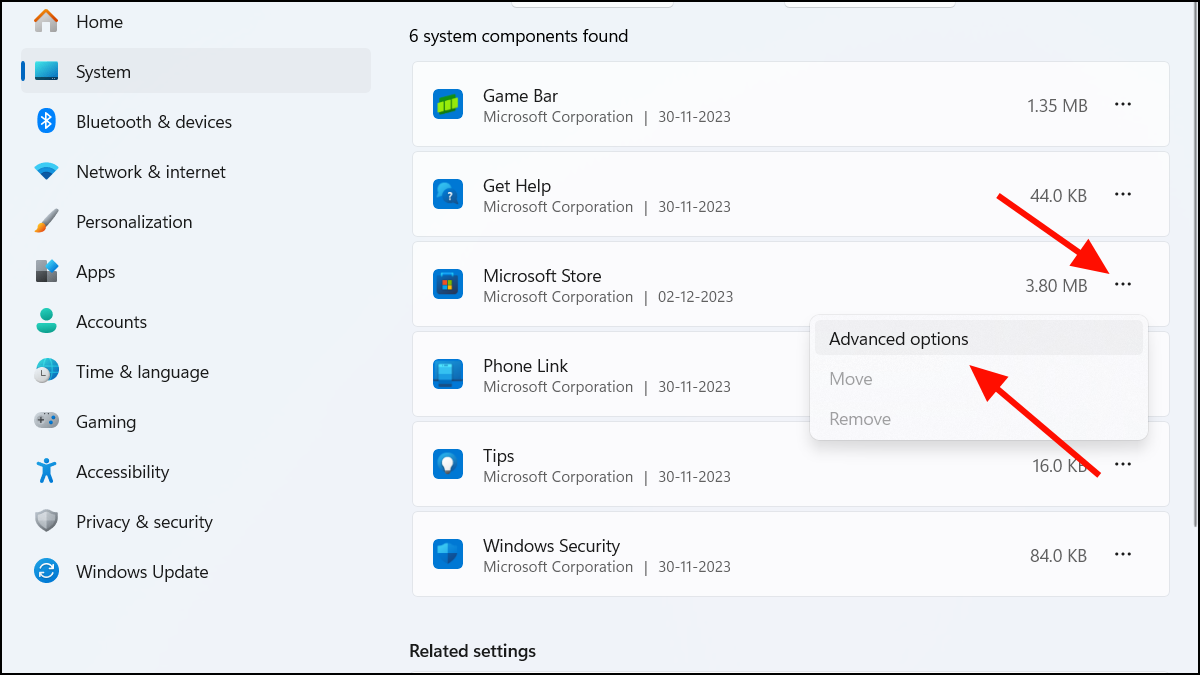Open the ellipsis menu for Game Bar
The height and width of the screenshot is (675, 1200).
(x=1122, y=104)
